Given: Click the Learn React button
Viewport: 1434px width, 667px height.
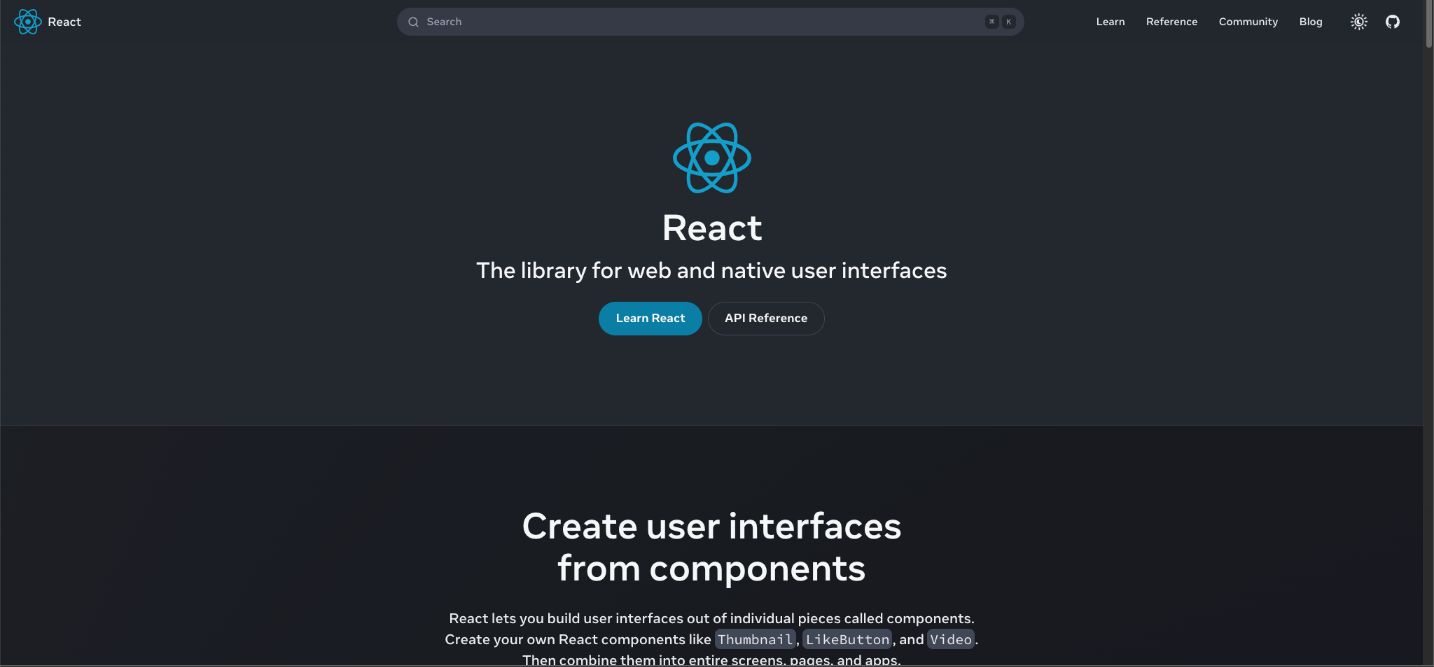Looking at the screenshot, I should click(650, 318).
